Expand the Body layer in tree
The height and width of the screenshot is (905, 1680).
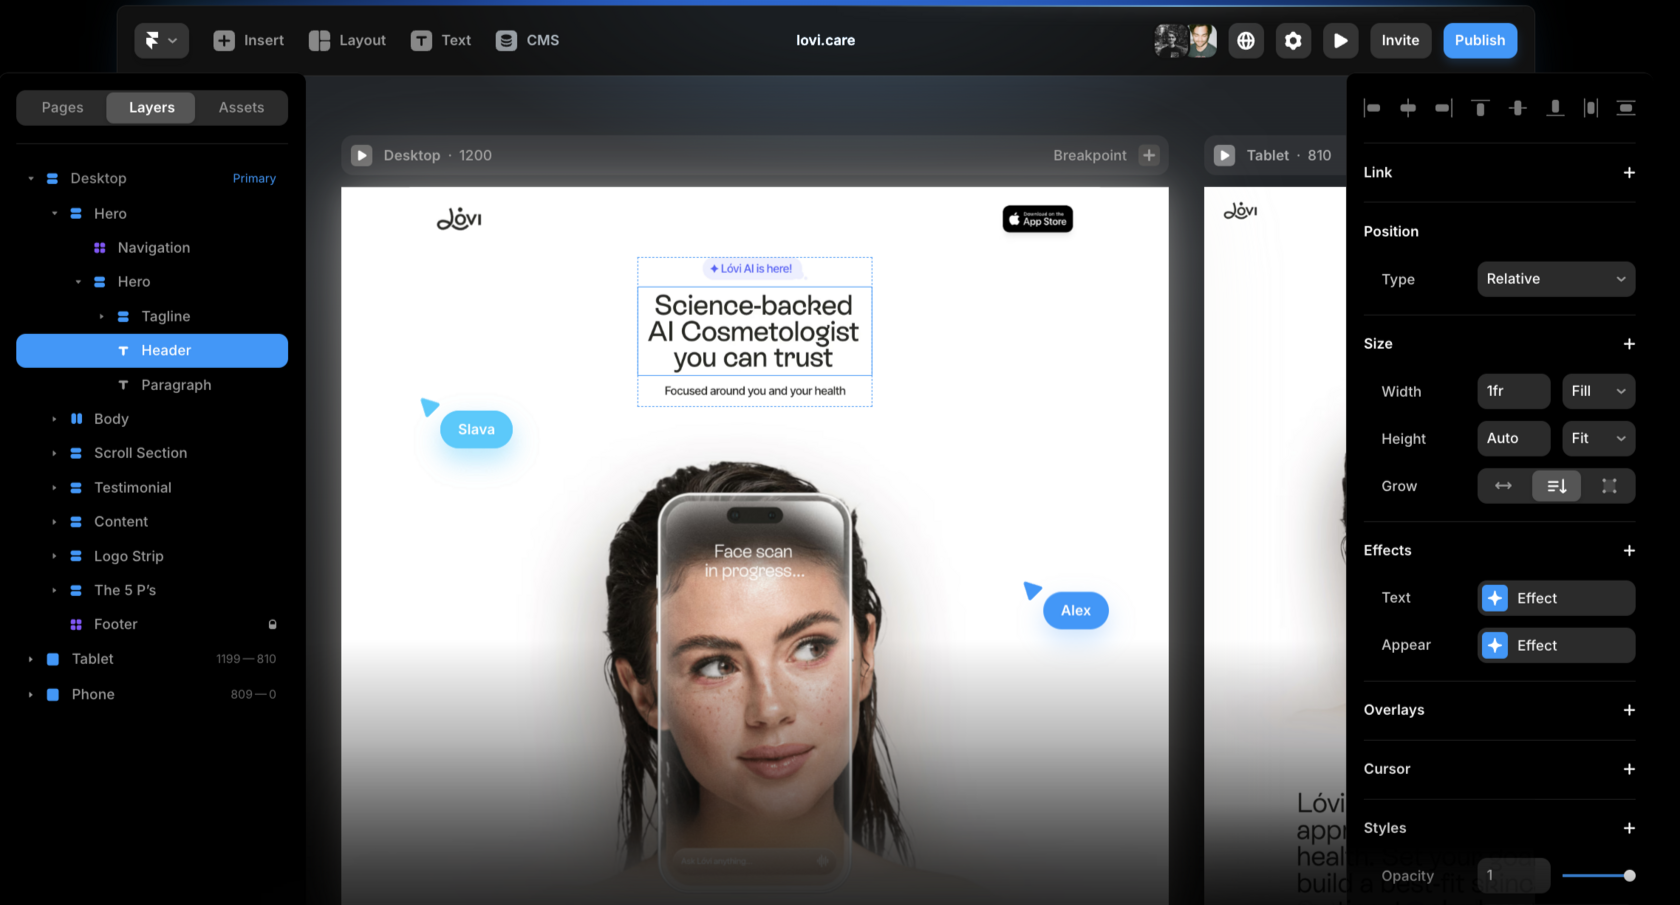(54, 419)
